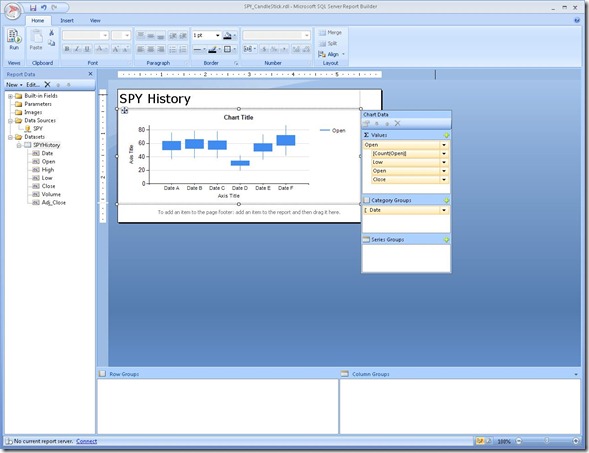Collapse the SPYHistory dataset node

pos(18,145)
